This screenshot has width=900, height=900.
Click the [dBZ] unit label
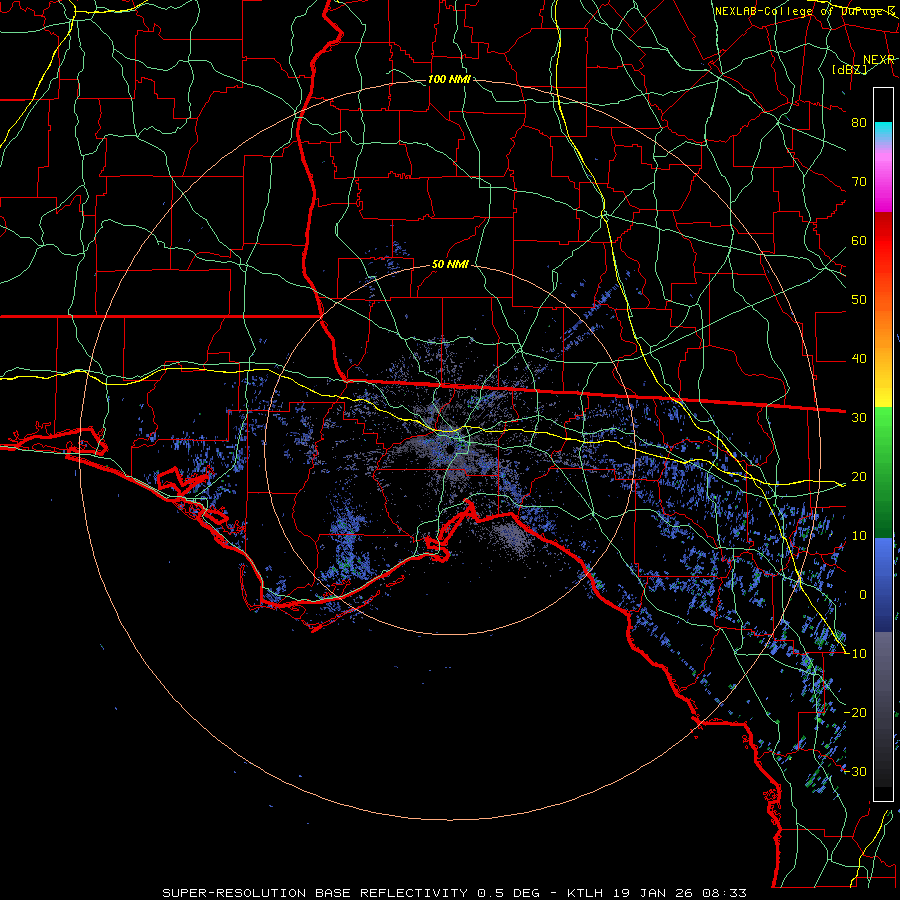point(849,69)
